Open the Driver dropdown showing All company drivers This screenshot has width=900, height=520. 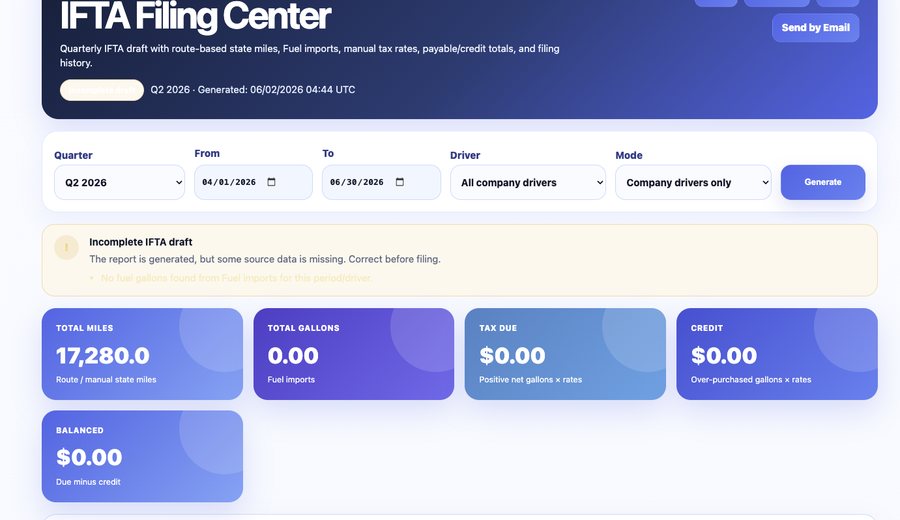click(528, 183)
